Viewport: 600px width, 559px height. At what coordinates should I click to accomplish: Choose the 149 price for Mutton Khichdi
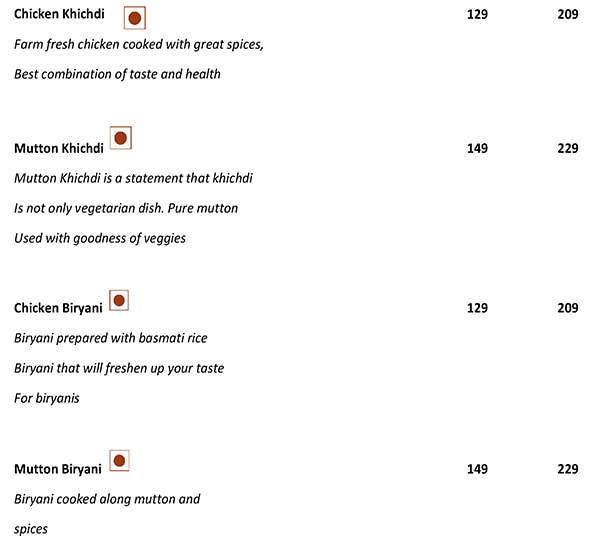[x=477, y=148]
